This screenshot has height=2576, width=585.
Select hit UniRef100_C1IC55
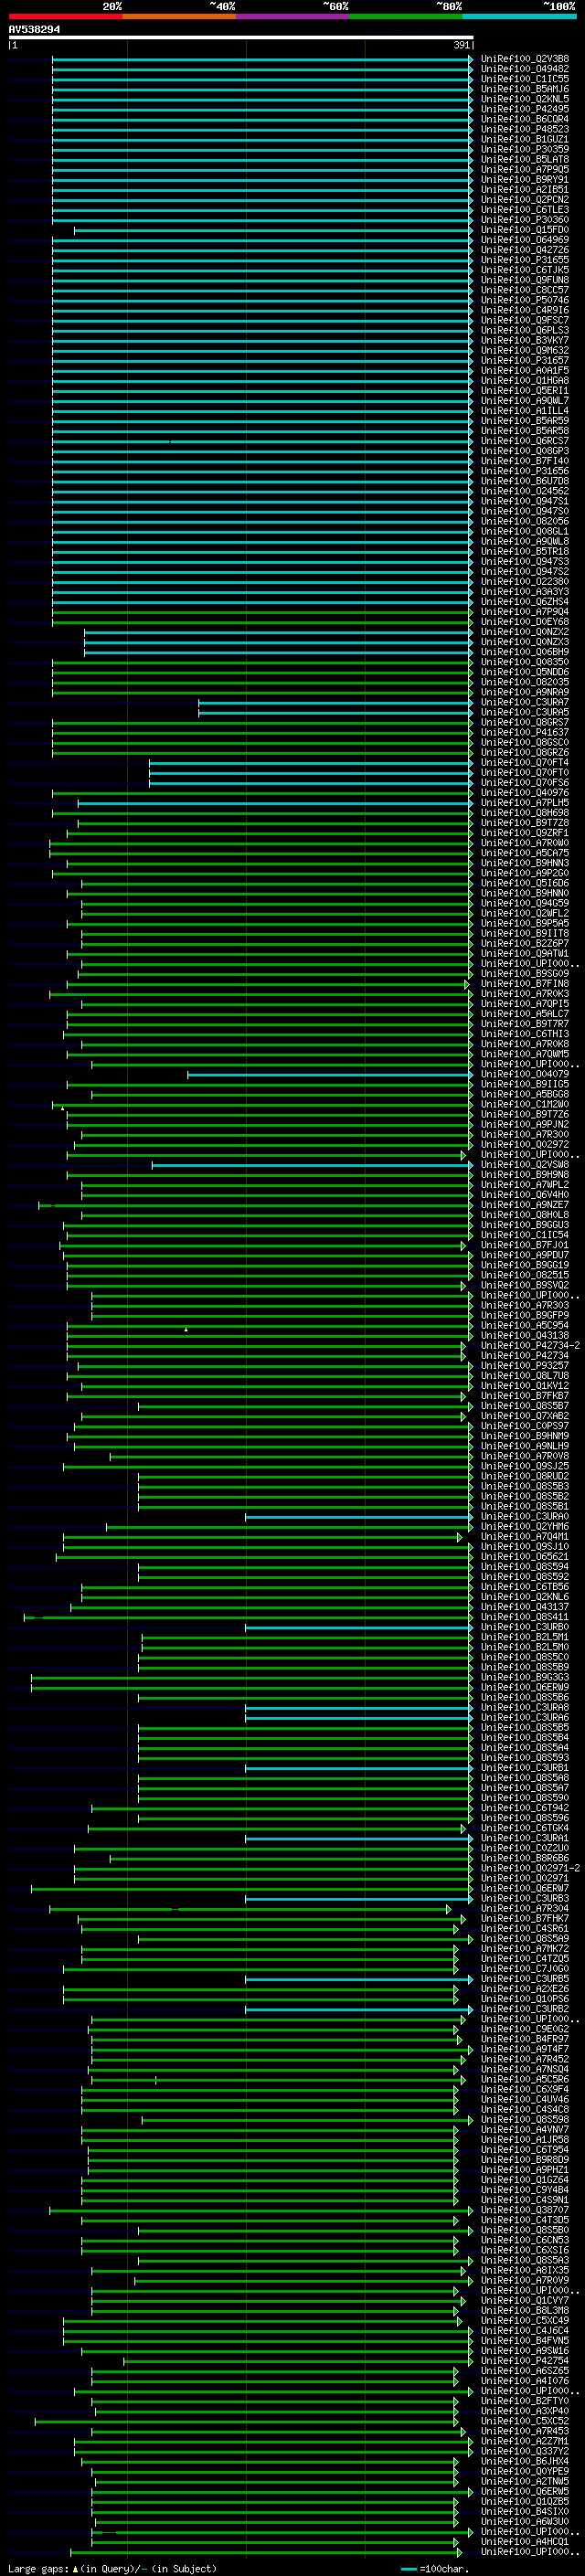click(525, 79)
